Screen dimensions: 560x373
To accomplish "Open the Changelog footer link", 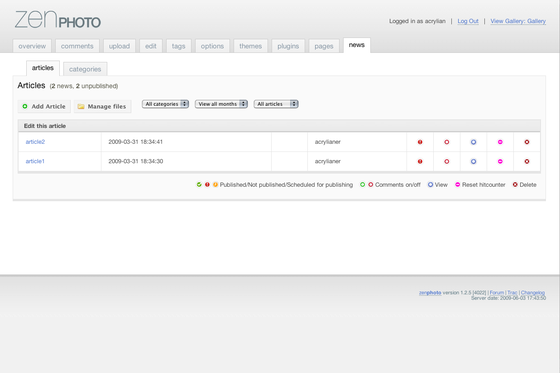I will pyautogui.click(x=533, y=293).
